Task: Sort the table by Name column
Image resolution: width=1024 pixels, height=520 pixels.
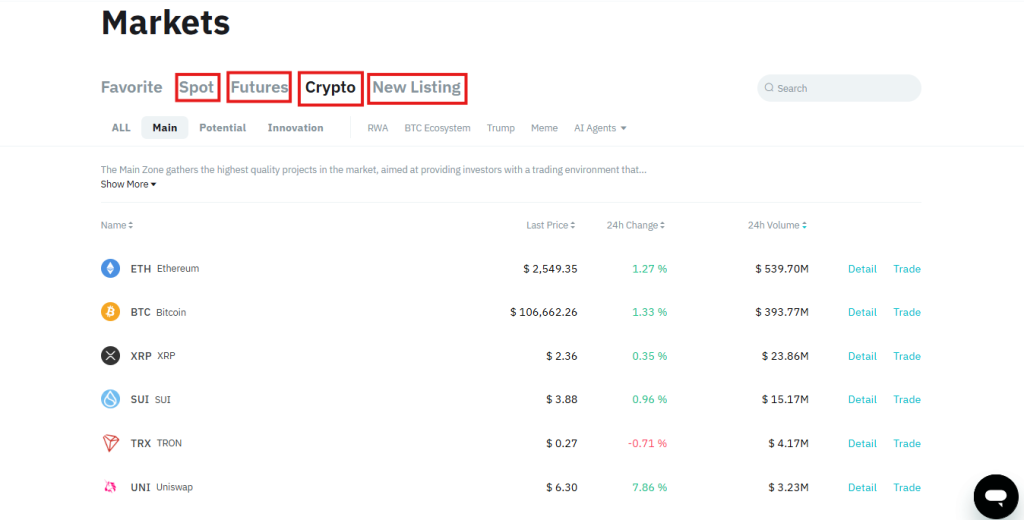Action: 117,225
